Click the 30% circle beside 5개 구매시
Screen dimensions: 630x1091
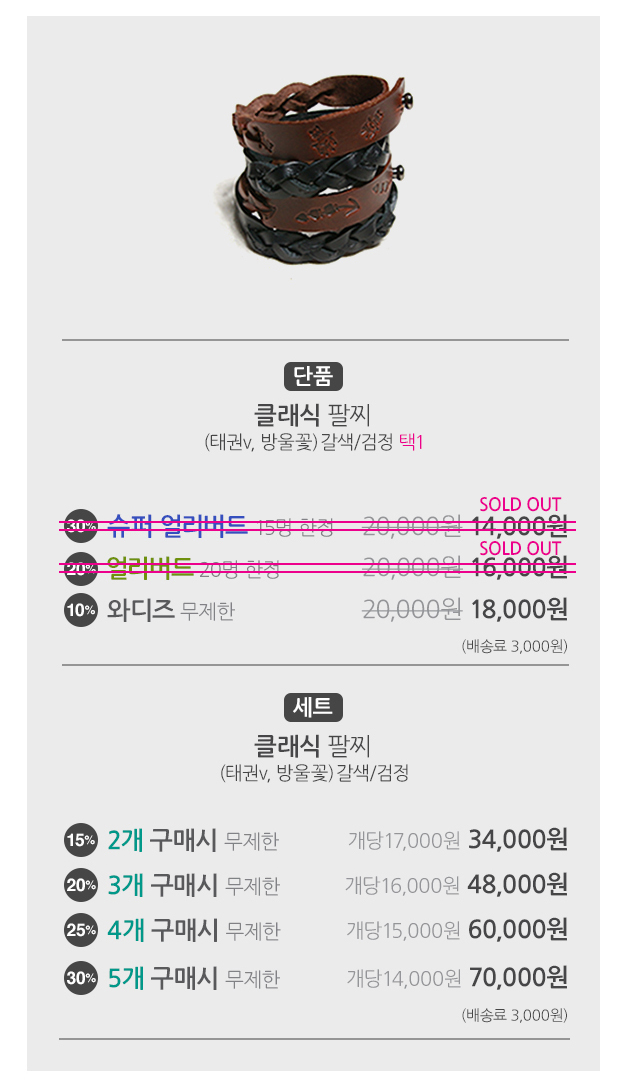coord(80,977)
